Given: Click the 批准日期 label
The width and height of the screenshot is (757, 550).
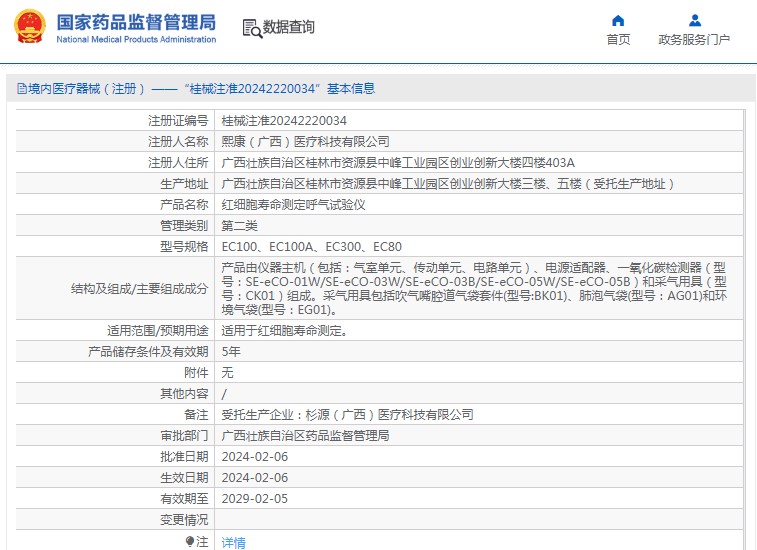Looking at the screenshot, I should pos(184,457).
